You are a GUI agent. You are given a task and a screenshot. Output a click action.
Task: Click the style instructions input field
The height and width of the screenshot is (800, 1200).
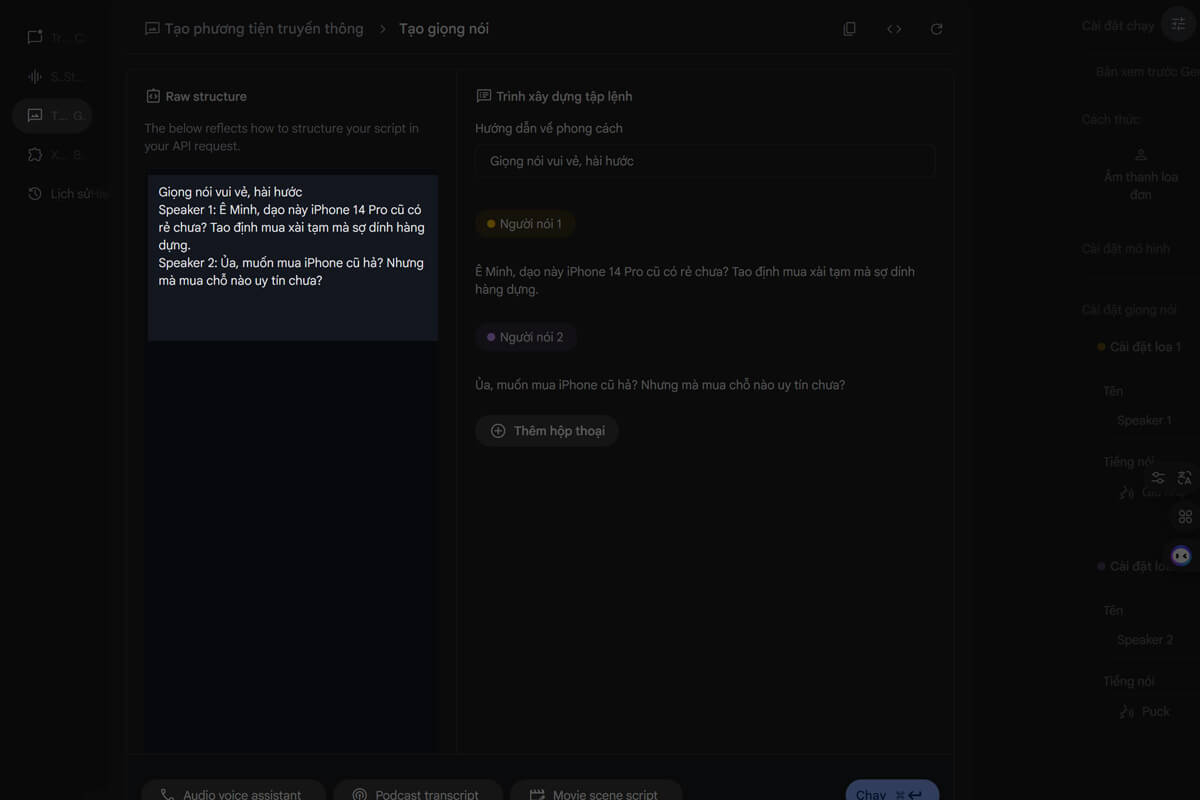click(705, 161)
